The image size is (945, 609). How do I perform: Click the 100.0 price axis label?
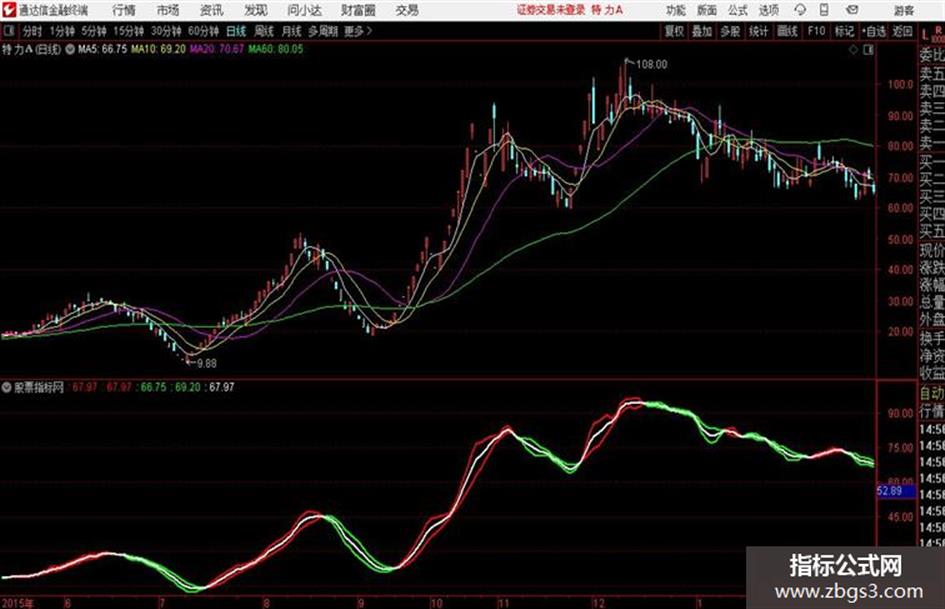(x=900, y=85)
